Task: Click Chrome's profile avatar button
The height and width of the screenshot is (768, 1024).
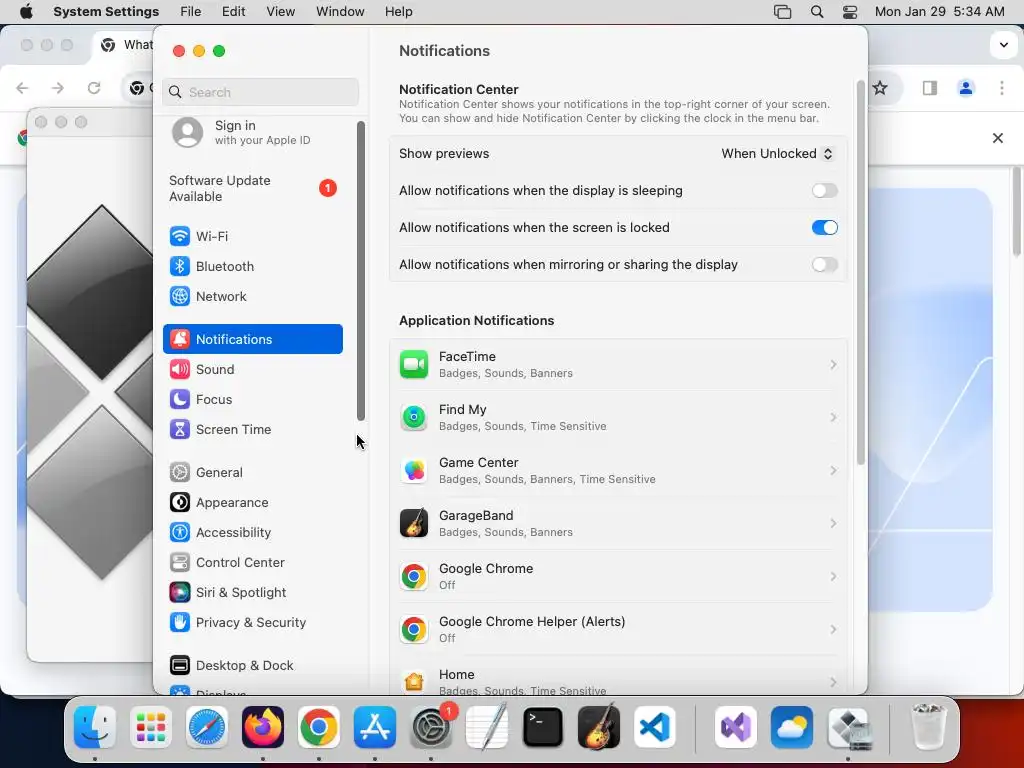Action: click(x=966, y=88)
